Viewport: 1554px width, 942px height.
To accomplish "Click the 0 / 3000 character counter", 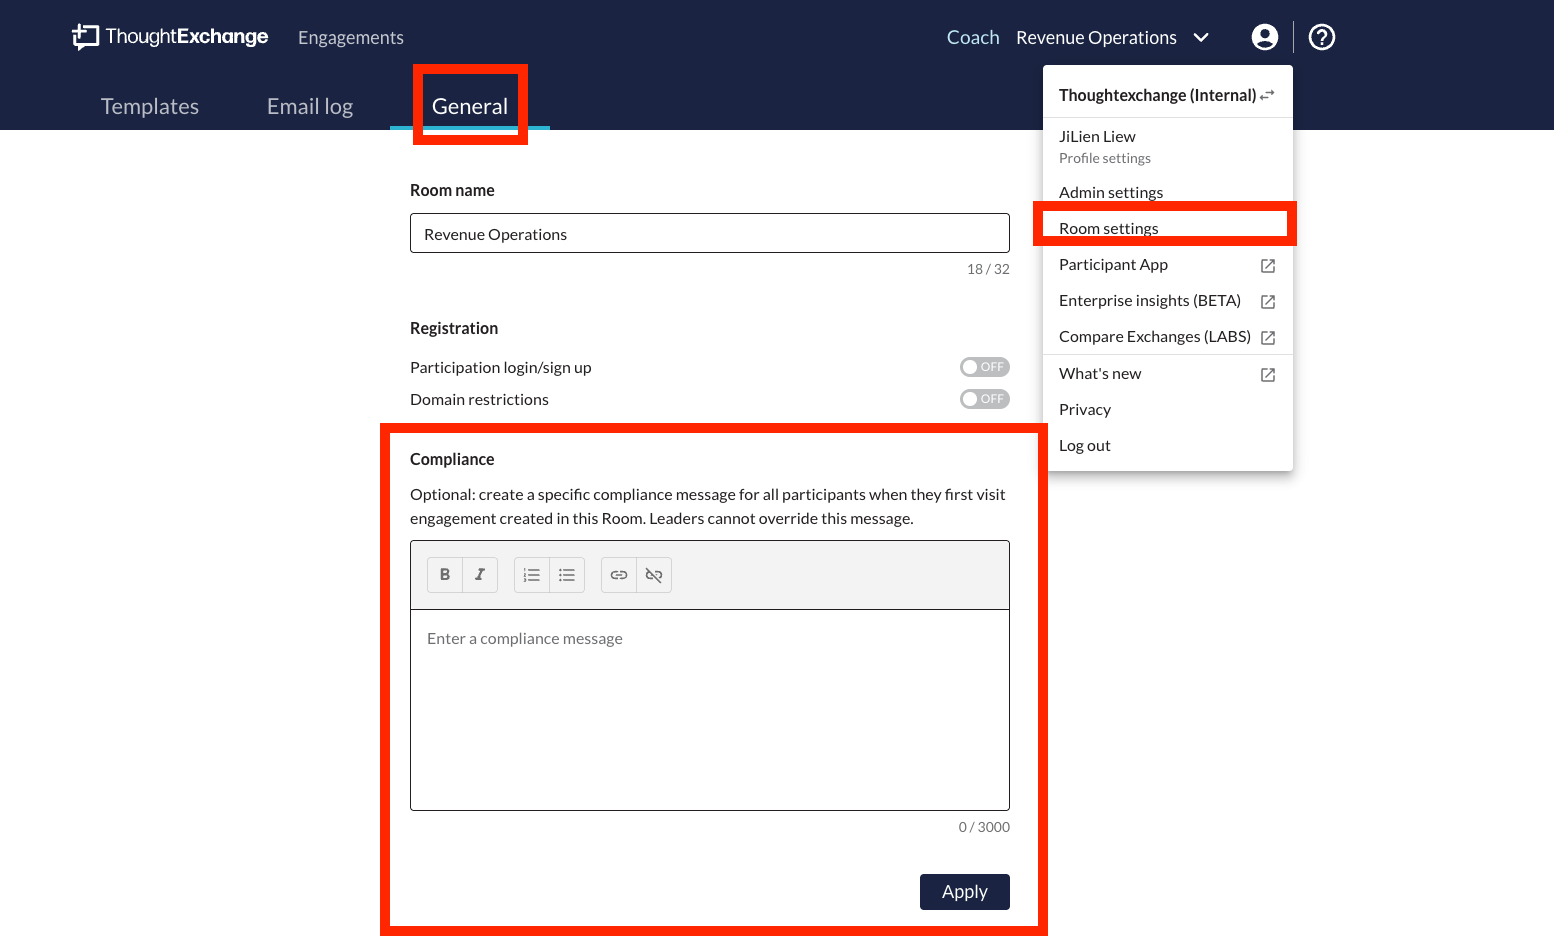I will click(x=984, y=827).
